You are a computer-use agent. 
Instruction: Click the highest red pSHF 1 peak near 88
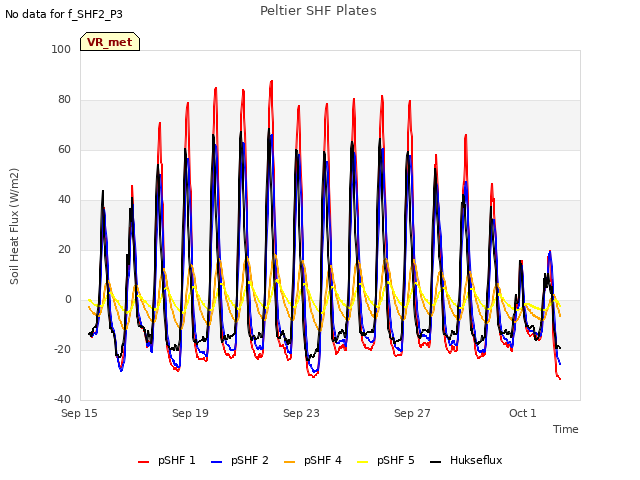tap(271, 81)
